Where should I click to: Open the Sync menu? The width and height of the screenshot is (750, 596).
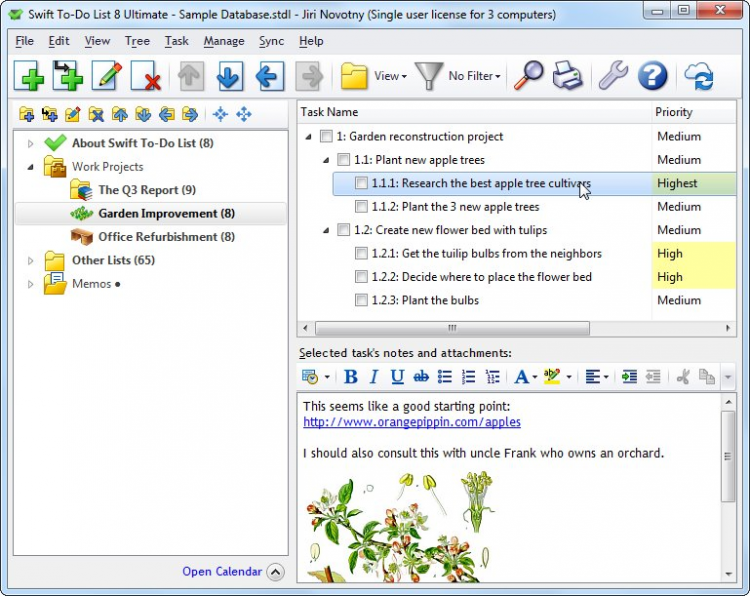pyautogui.click(x=271, y=41)
